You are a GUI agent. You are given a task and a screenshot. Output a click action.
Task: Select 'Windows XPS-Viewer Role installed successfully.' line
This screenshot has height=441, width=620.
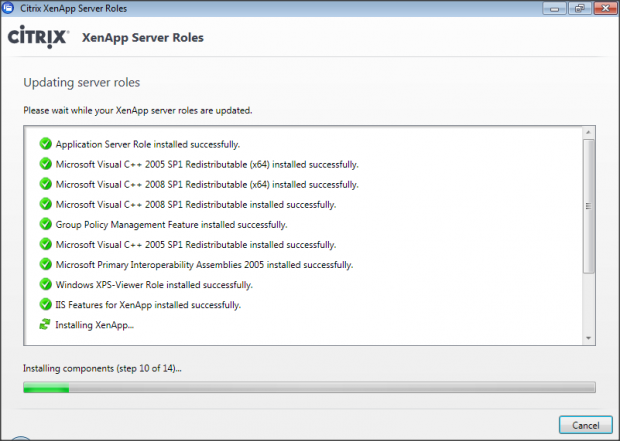click(154, 285)
